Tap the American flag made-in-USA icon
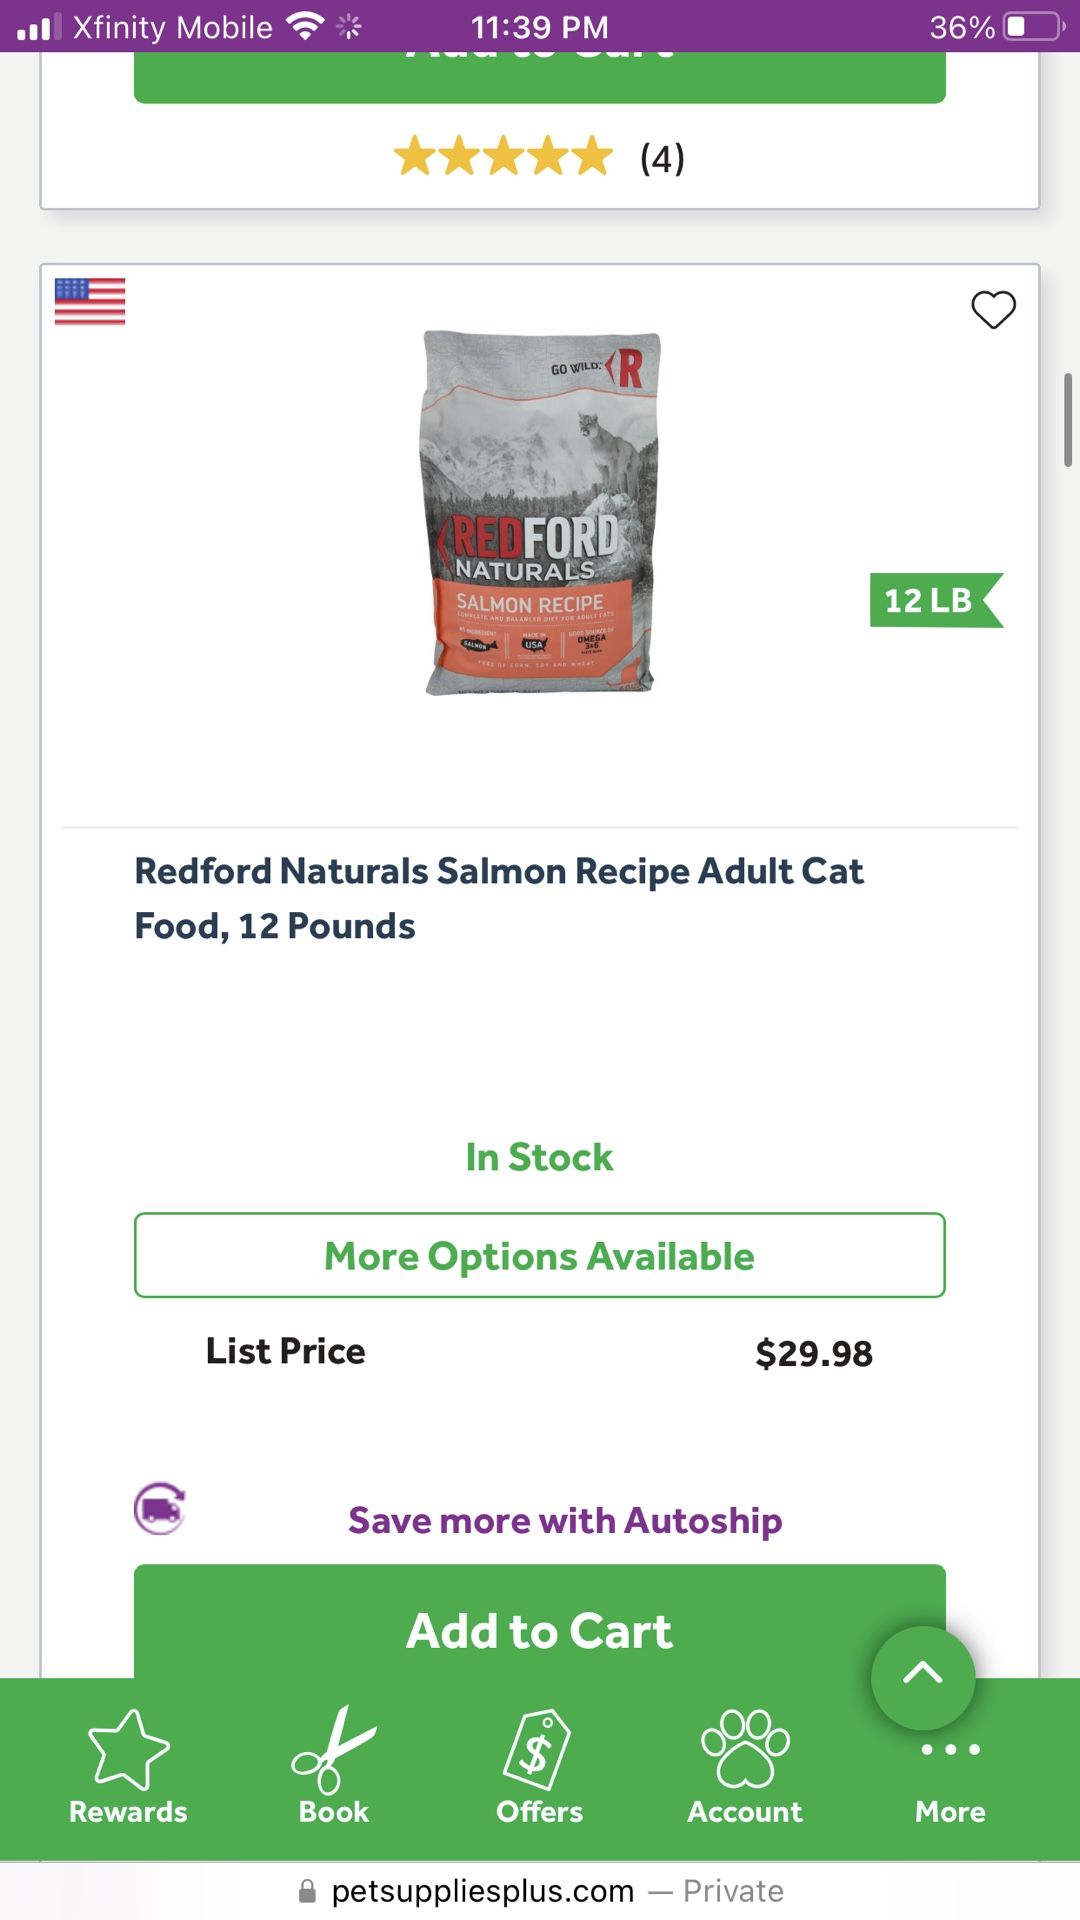Image resolution: width=1080 pixels, height=1920 pixels. [x=90, y=301]
